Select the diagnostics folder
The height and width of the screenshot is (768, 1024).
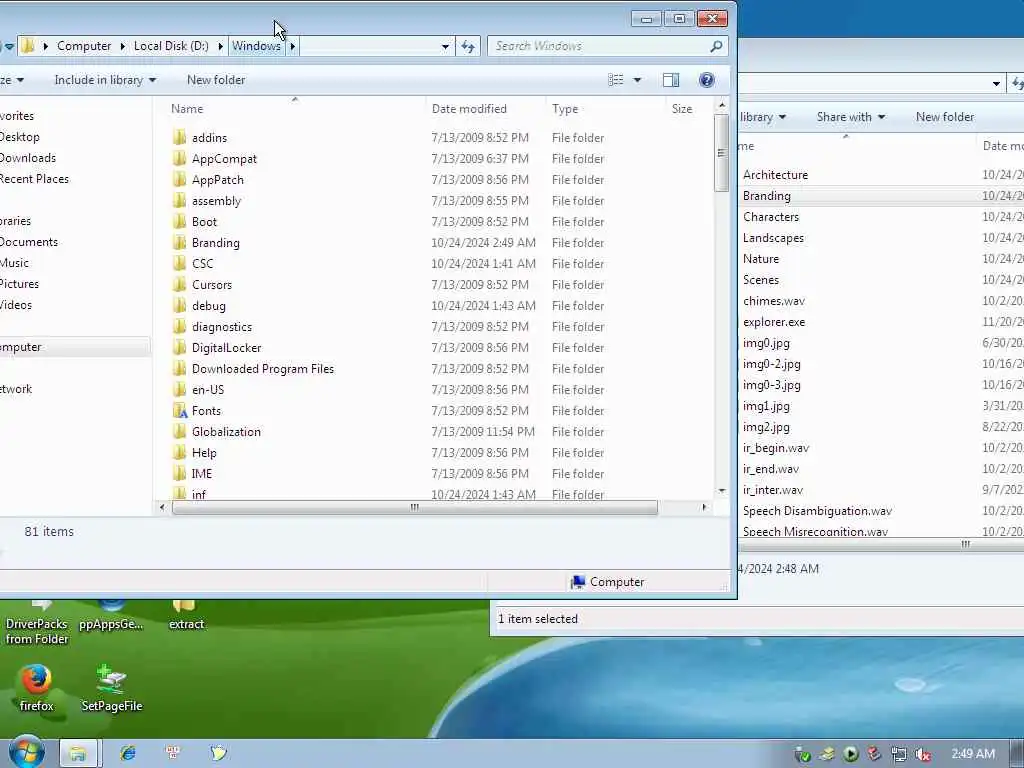(222, 327)
